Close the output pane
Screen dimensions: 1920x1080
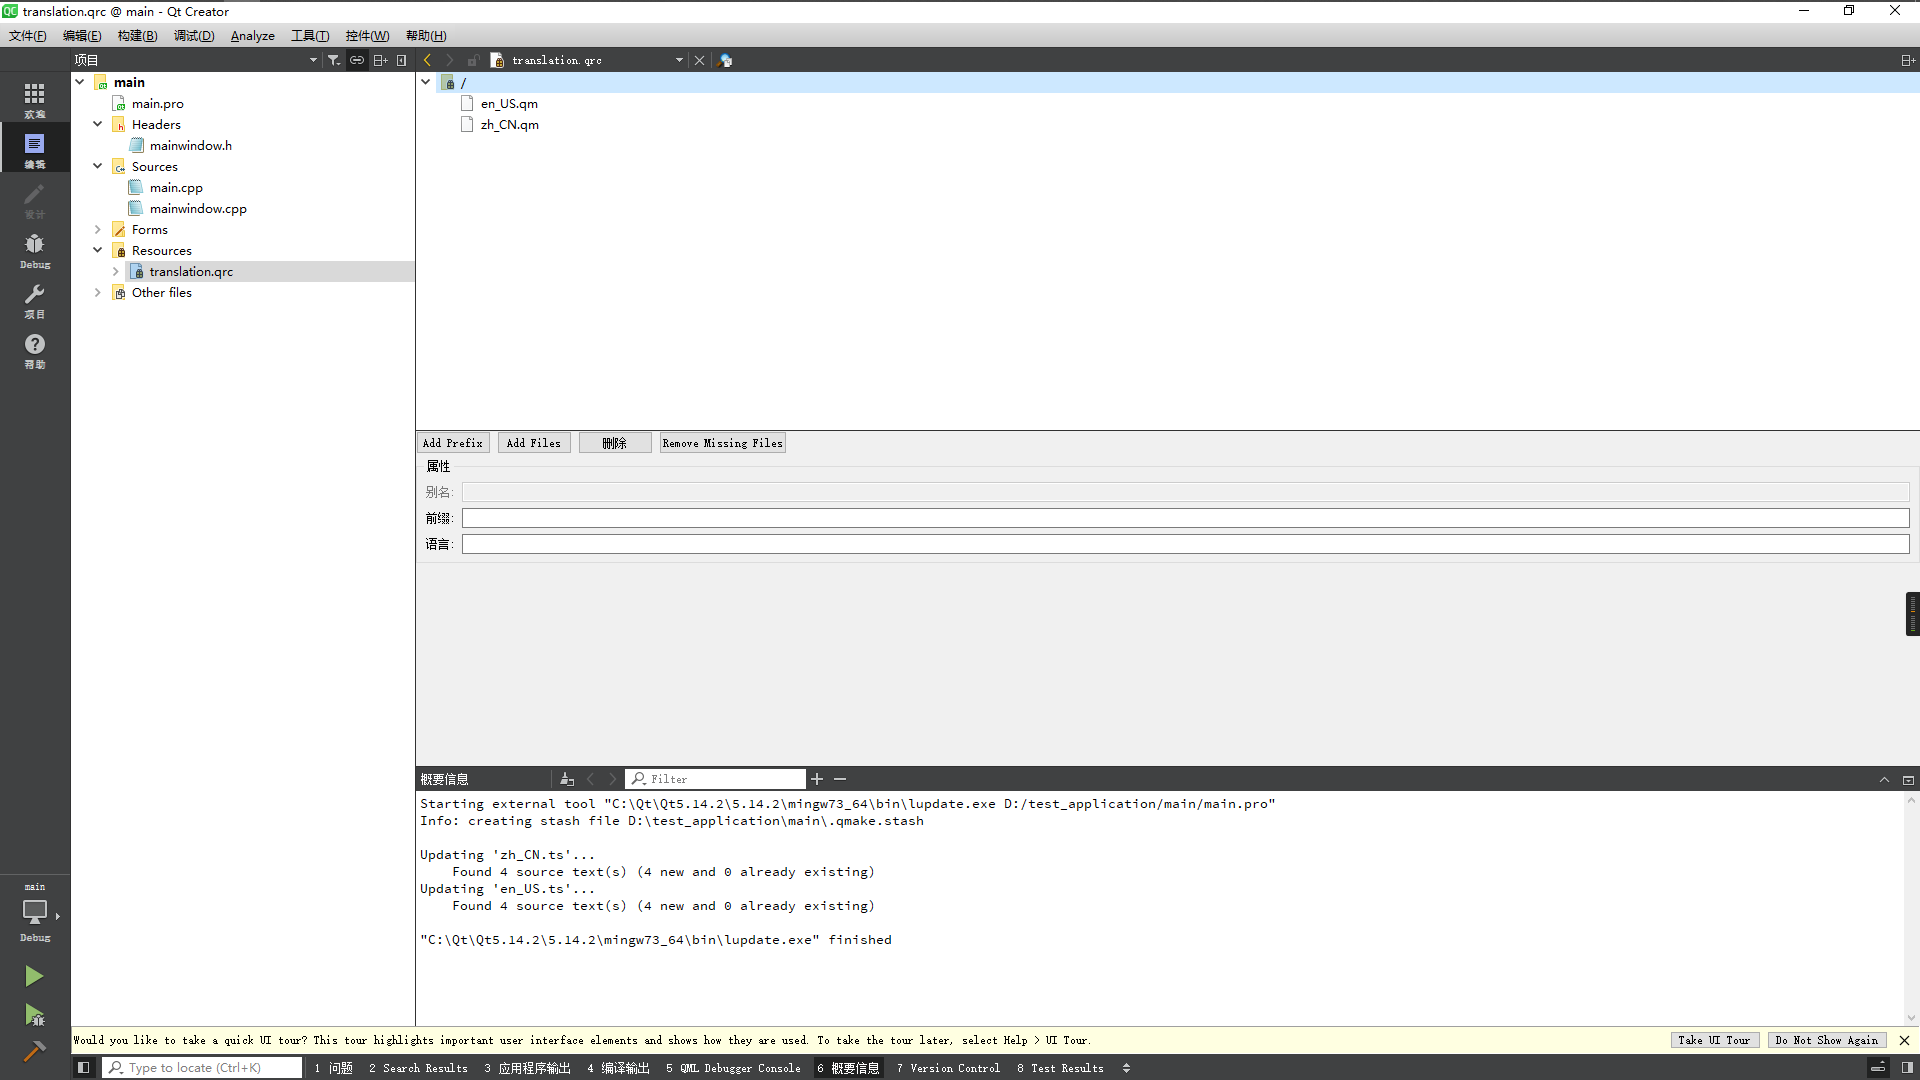(x=1908, y=780)
